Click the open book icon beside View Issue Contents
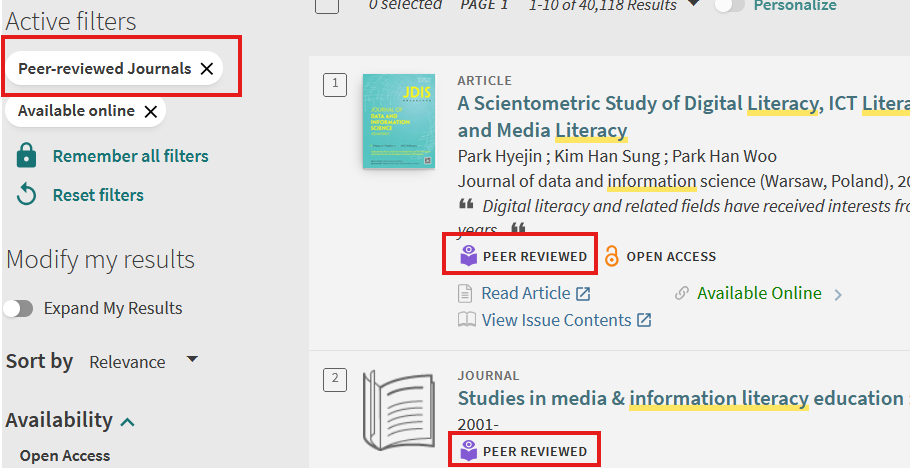Viewport: 910px width, 468px height. pos(467,320)
